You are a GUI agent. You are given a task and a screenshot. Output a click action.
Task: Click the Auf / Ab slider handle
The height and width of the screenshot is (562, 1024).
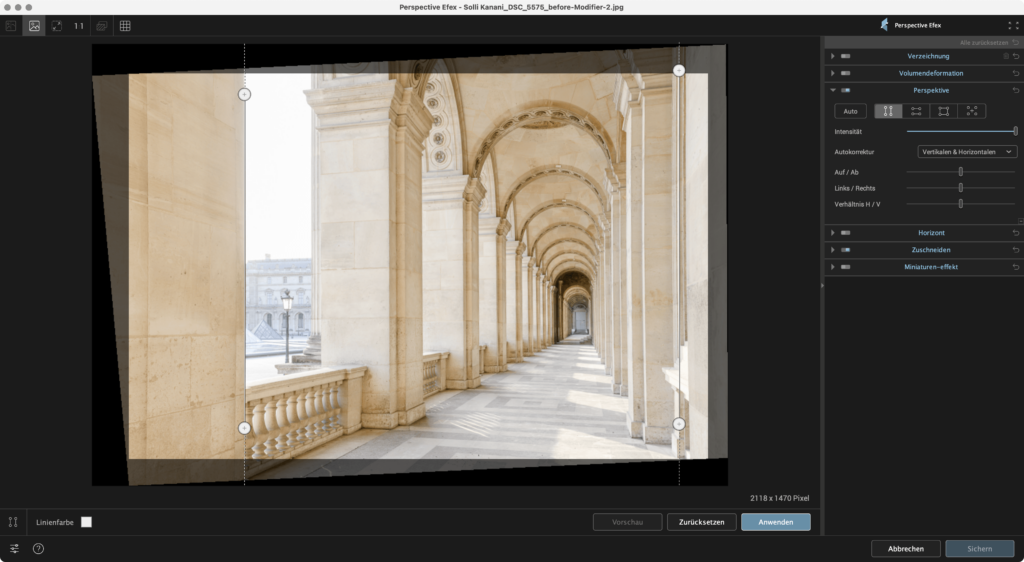click(961, 172)
